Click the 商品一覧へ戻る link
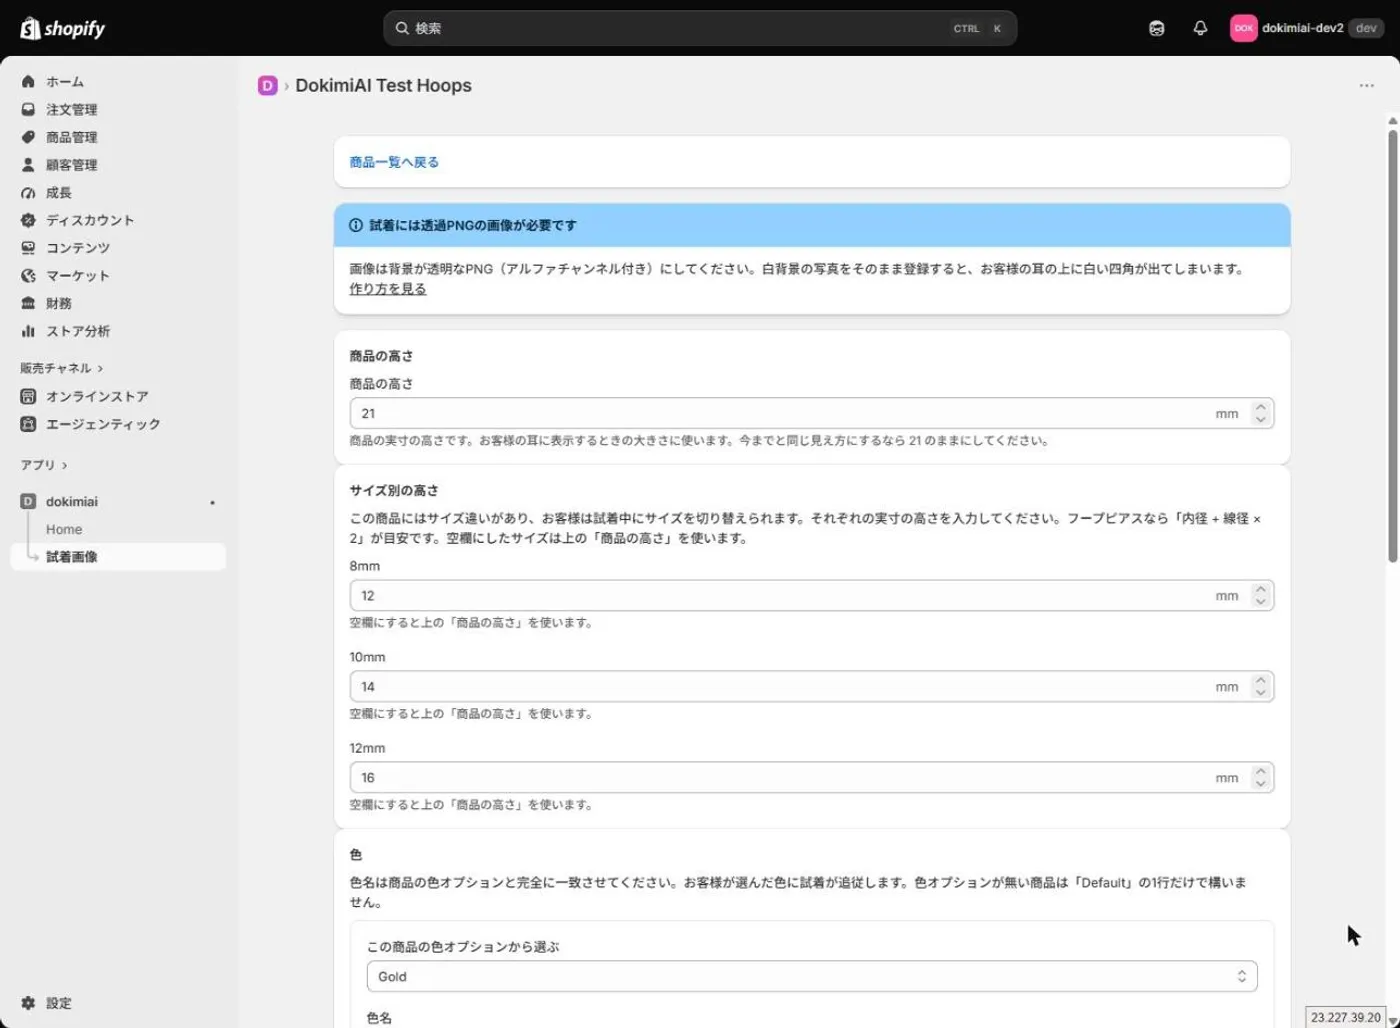 point(394,162)
